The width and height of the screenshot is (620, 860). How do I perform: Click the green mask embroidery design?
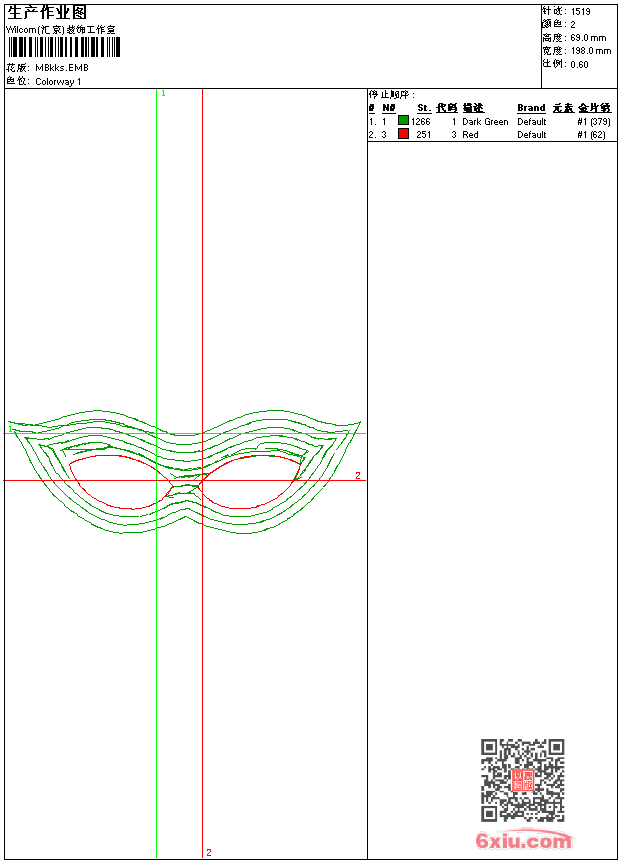pos(185,472)
